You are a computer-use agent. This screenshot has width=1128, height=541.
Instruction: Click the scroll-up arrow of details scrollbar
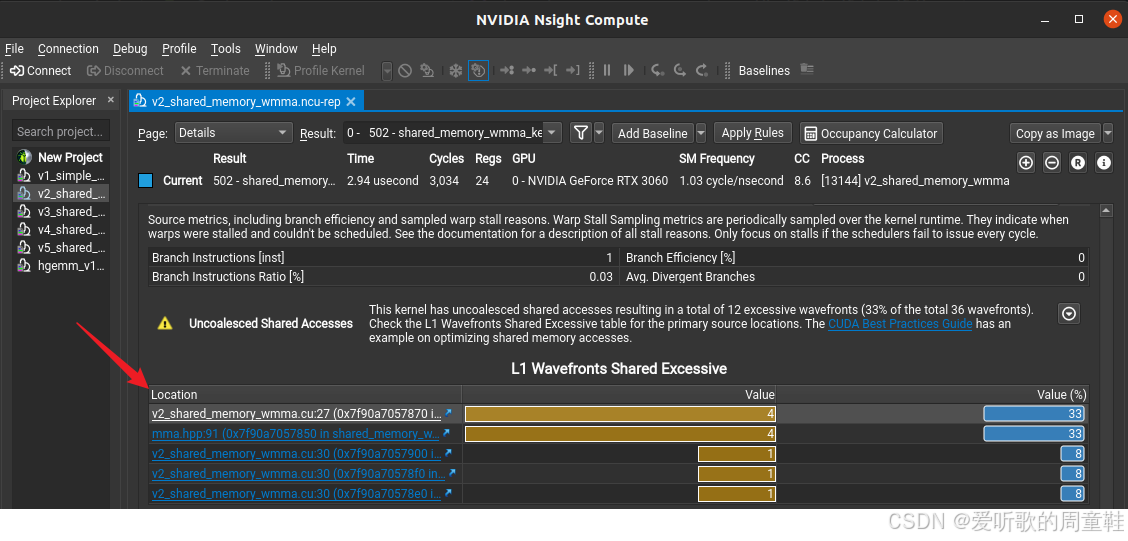click(1106, 210)
